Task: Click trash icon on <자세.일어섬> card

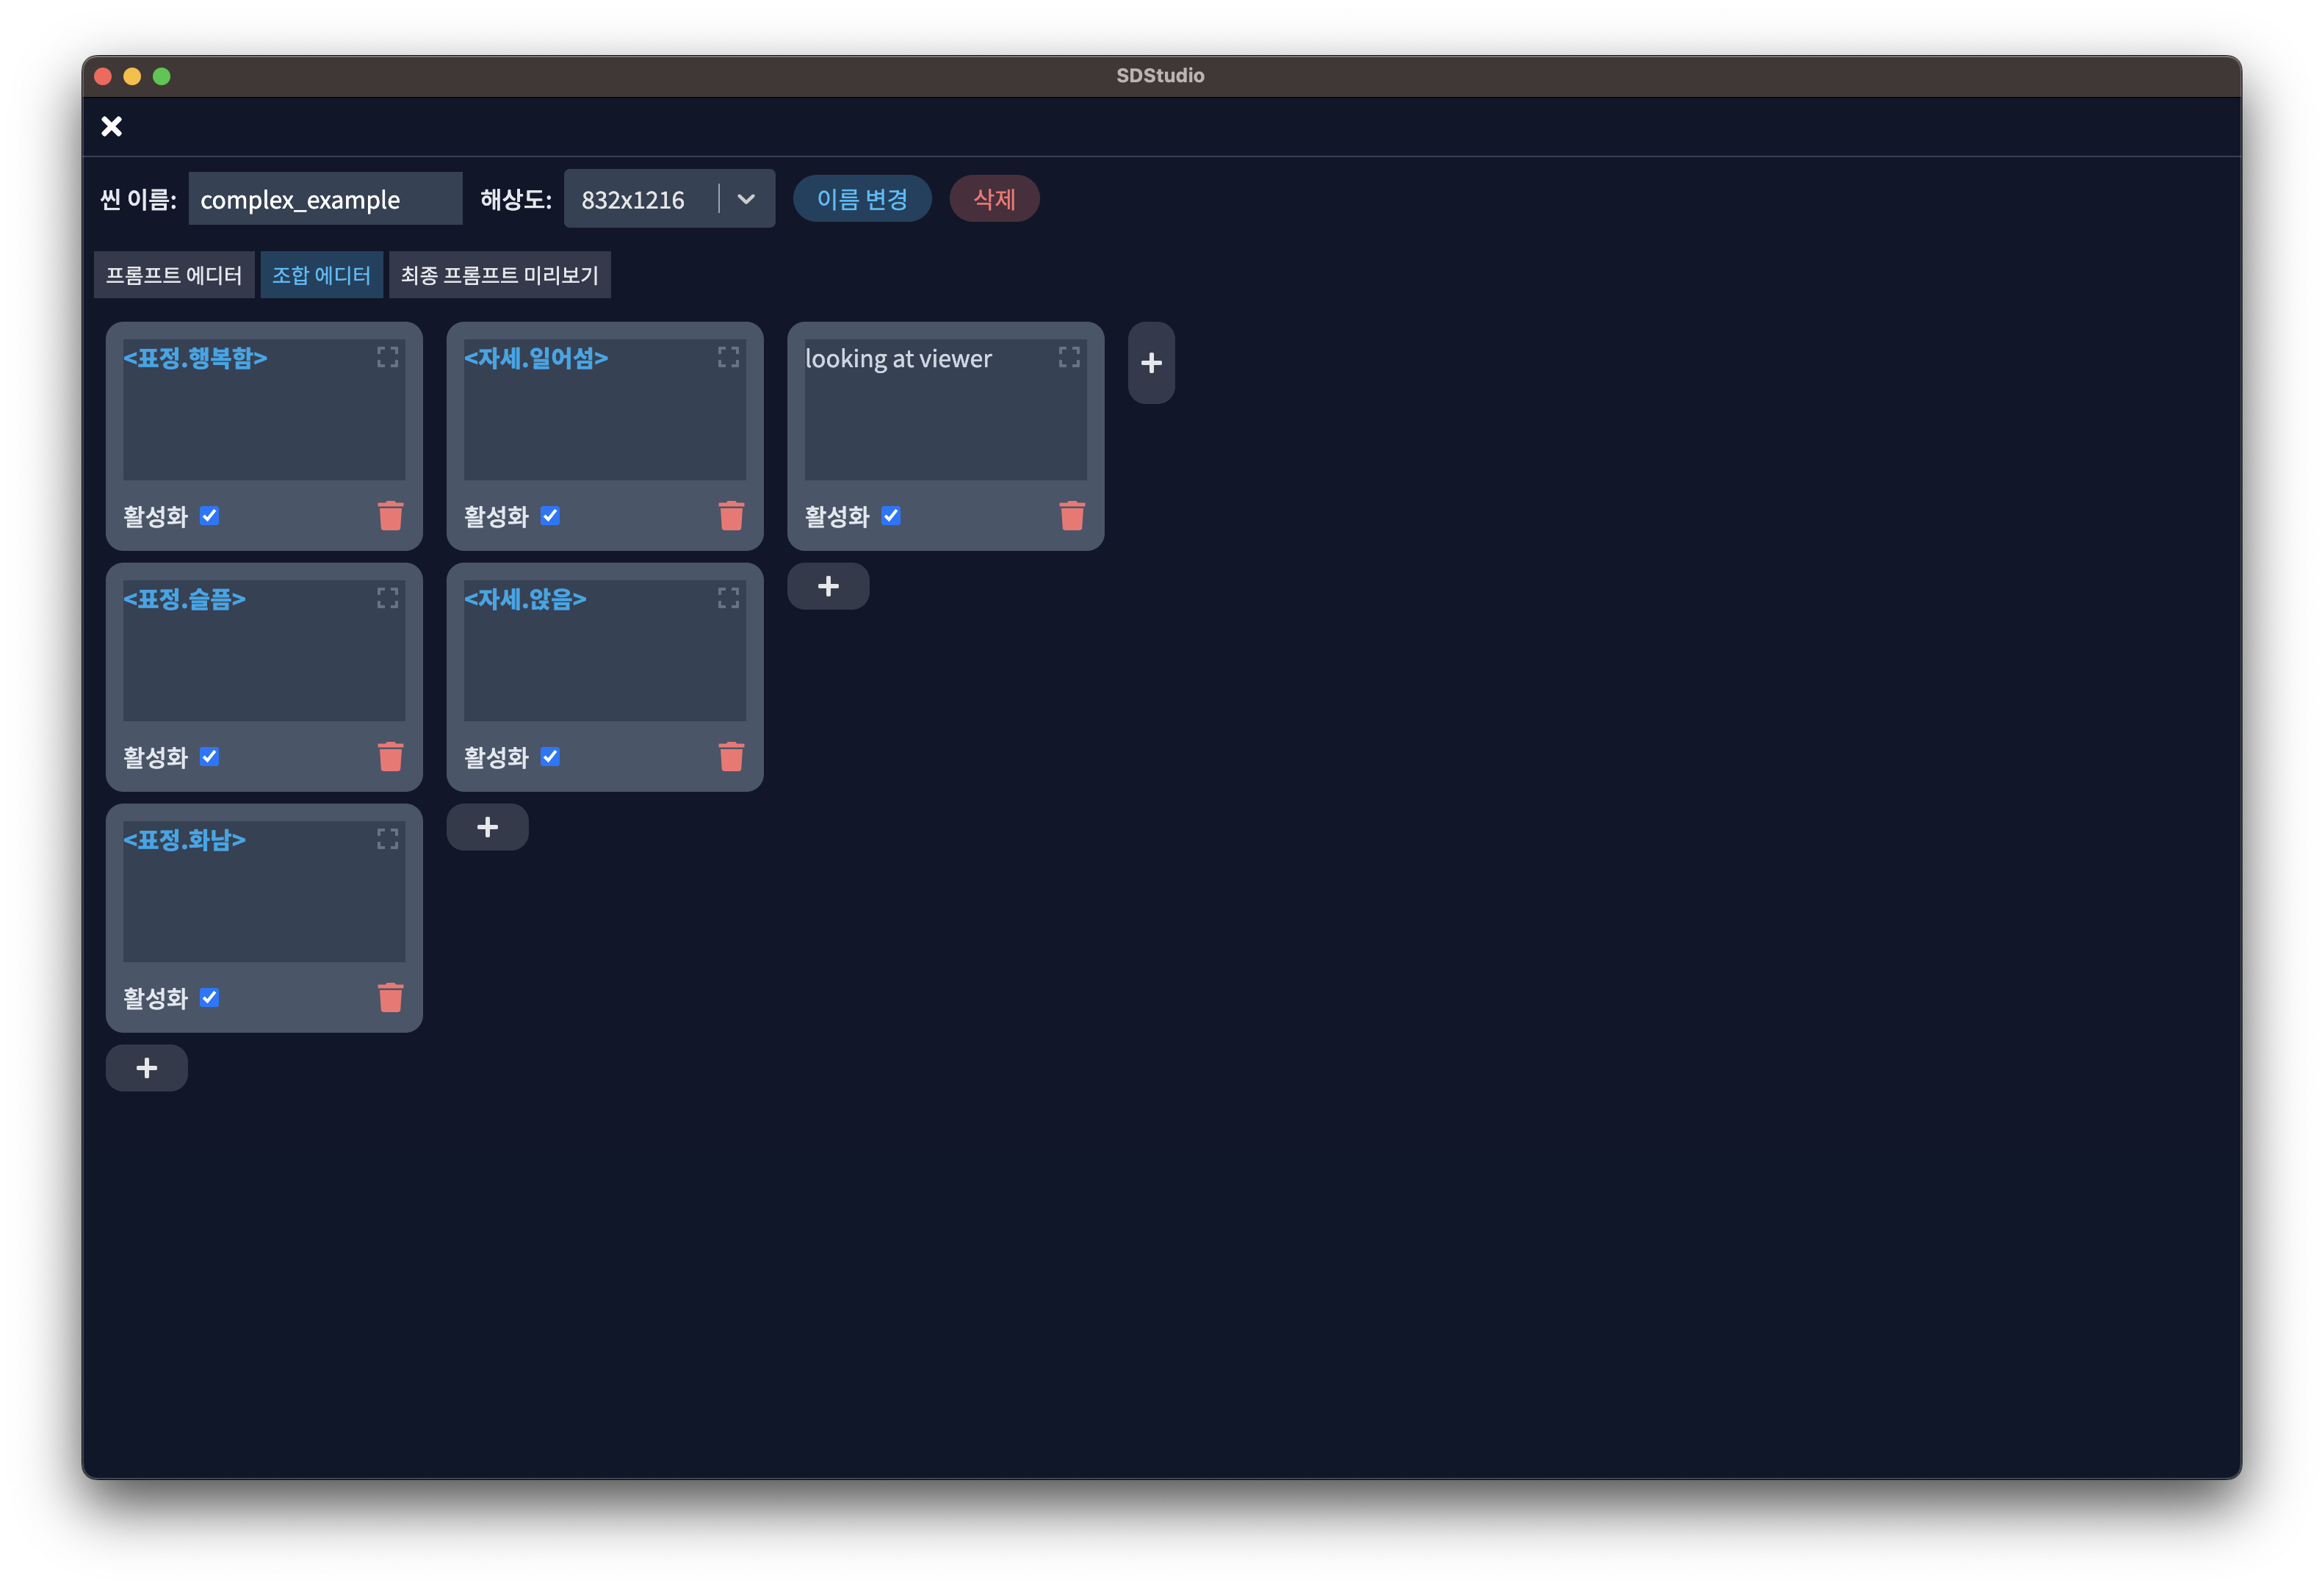Action: tap(731, 515)
